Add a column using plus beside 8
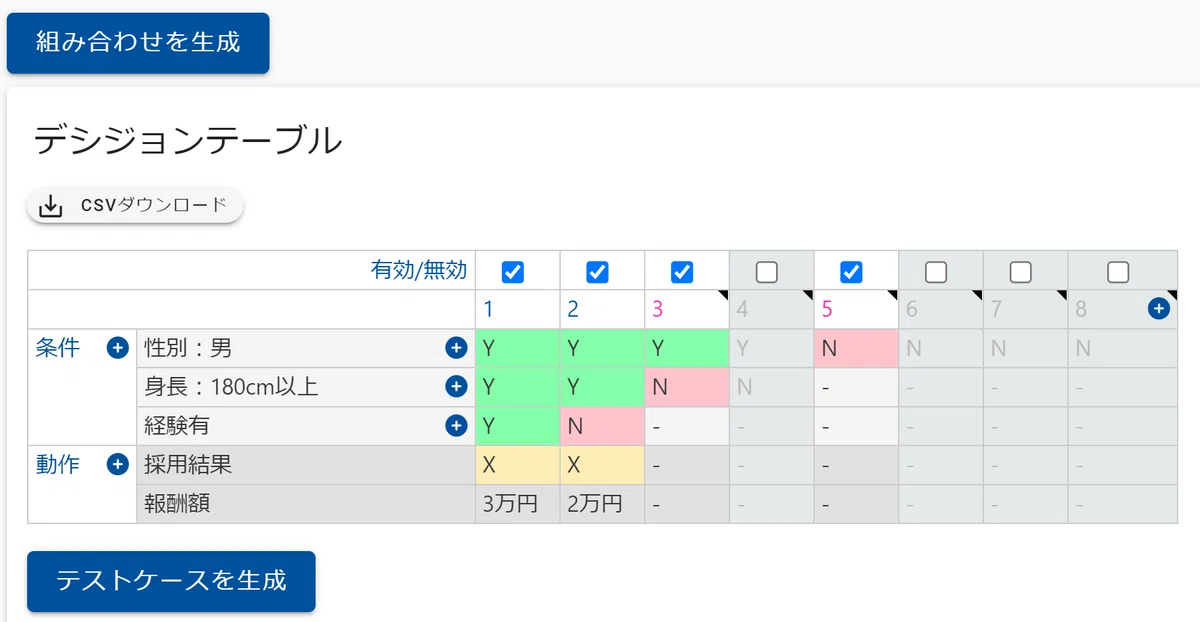 point(1159,309)
